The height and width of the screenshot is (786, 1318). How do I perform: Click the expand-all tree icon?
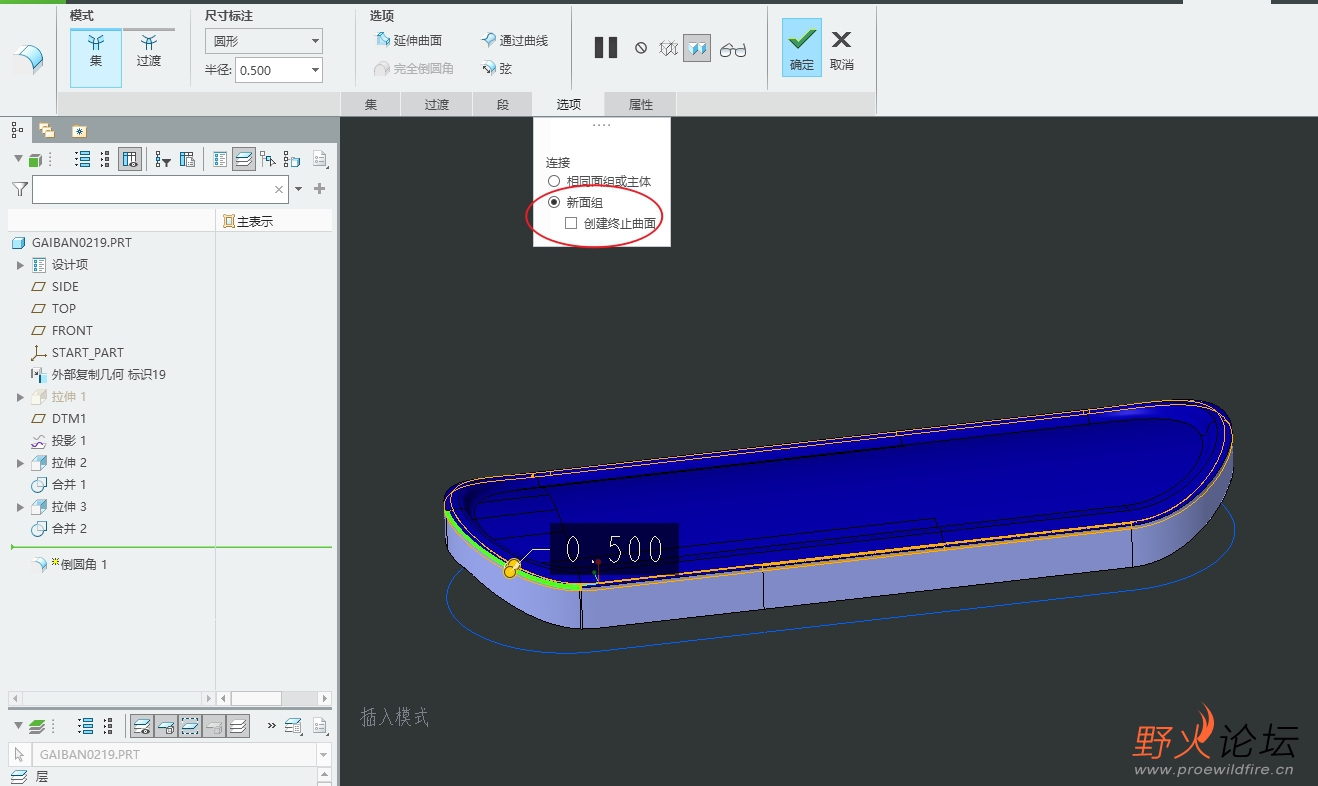point(84,159)
